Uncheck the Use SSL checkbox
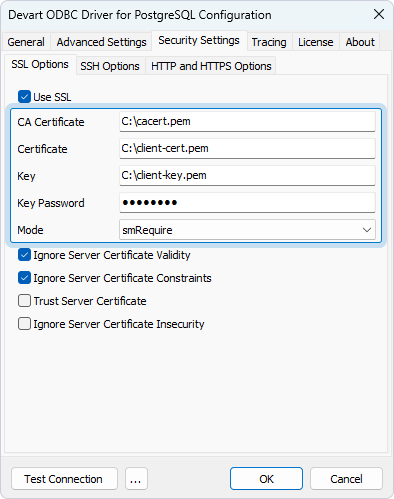 (x=24, y=97)
